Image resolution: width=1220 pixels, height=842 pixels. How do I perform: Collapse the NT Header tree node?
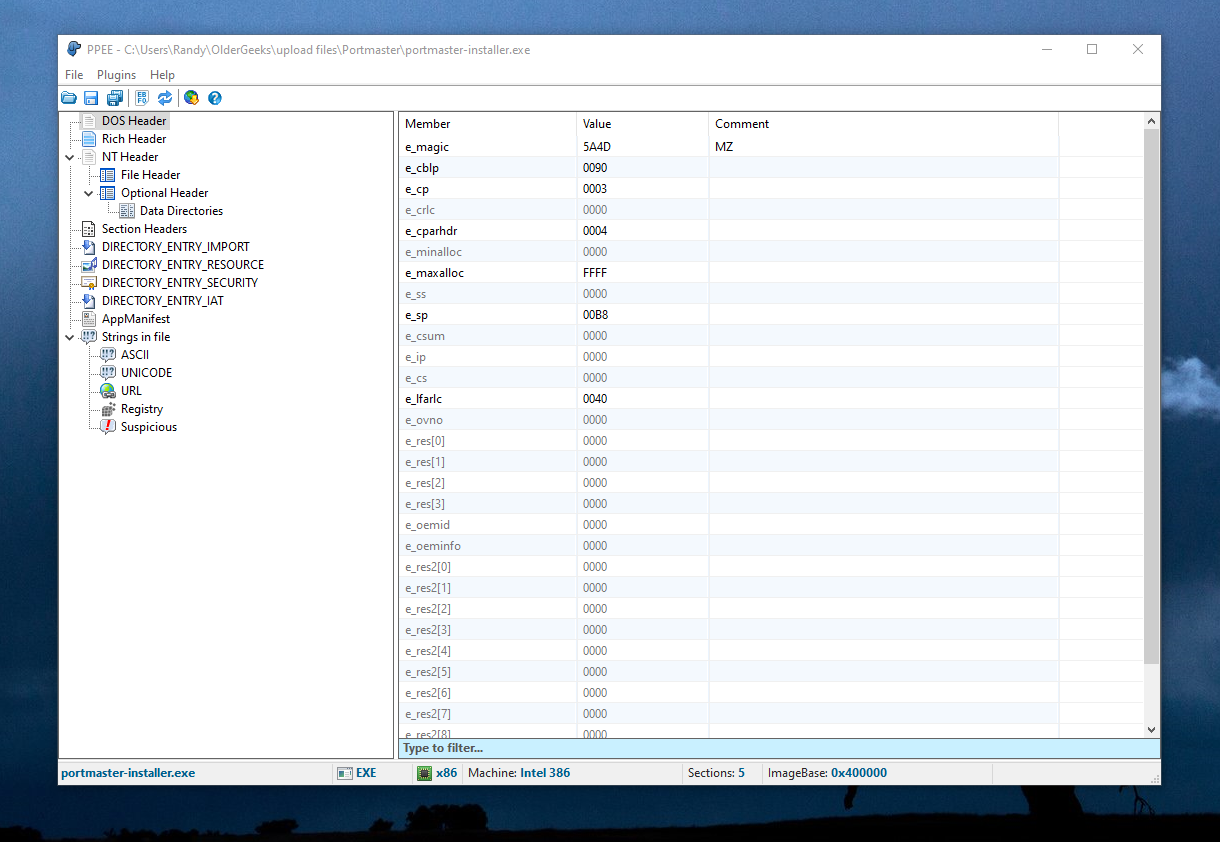point(69,157)
